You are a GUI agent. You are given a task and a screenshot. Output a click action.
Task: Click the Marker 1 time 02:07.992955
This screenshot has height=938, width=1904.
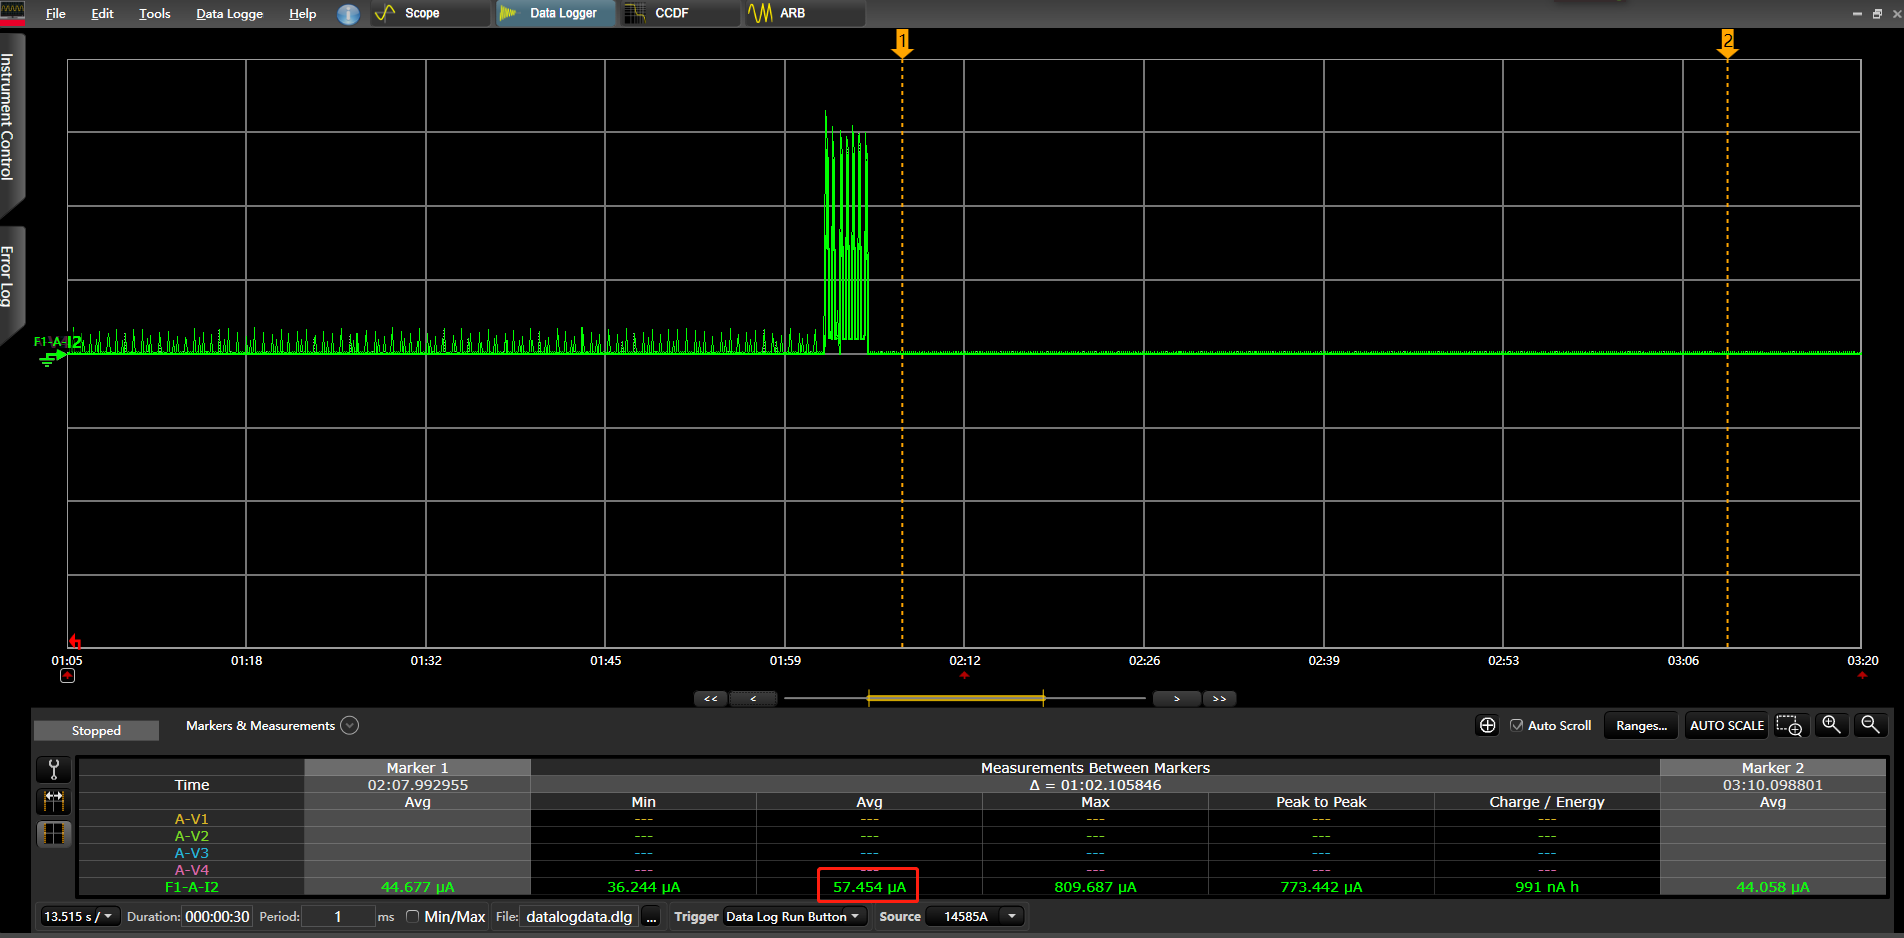tap(418, 785)
